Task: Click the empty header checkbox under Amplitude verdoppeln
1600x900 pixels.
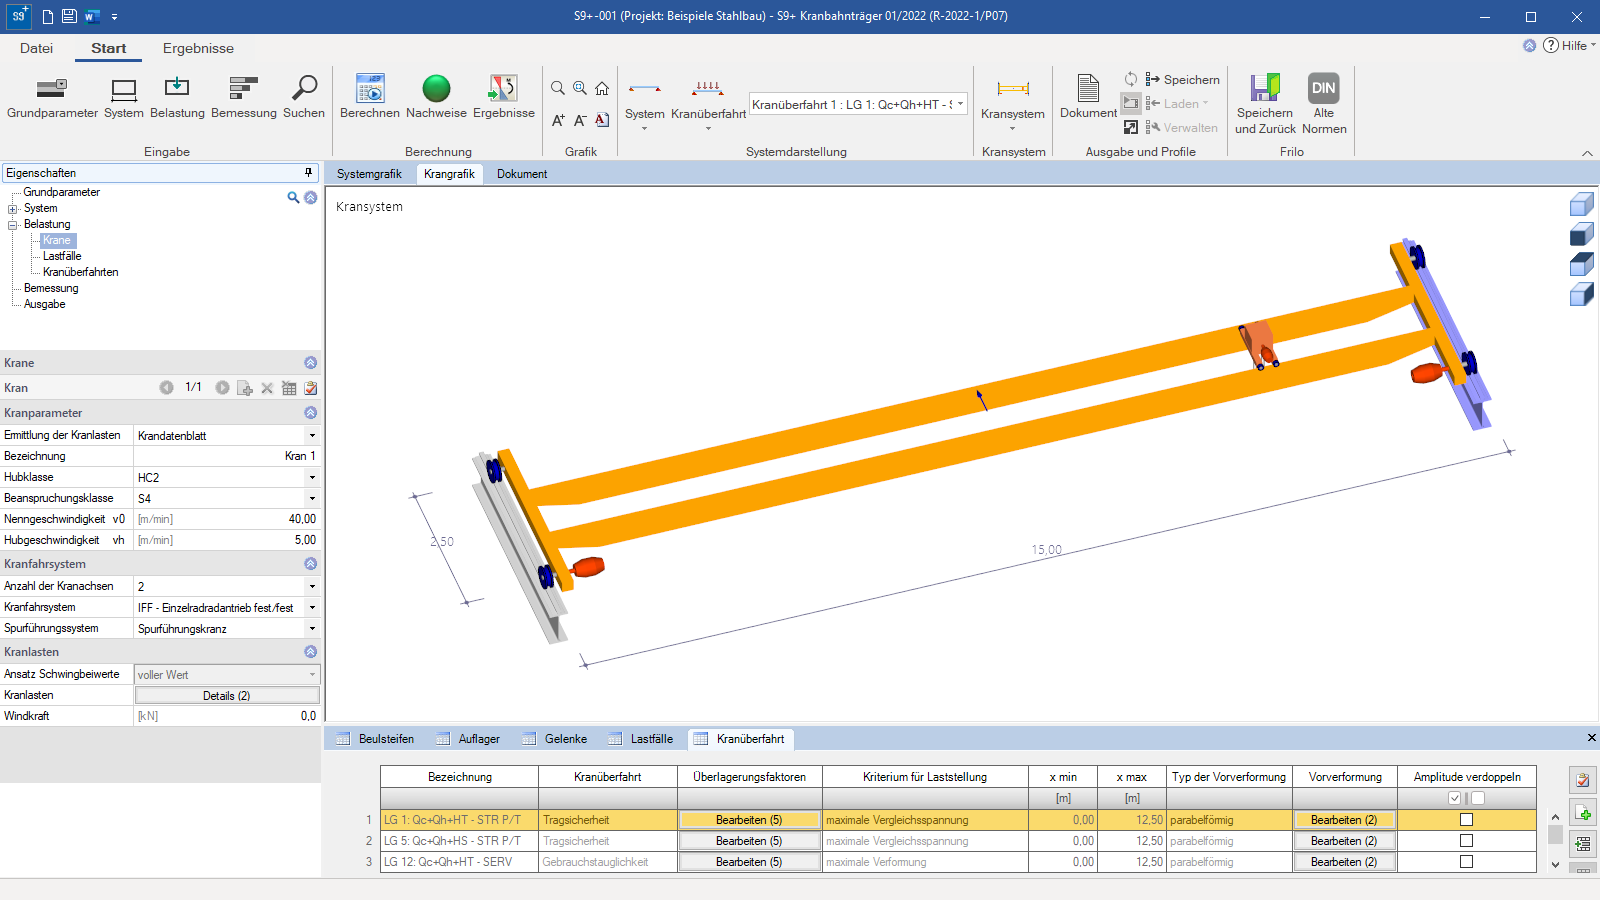Action: pos(1478,798)
